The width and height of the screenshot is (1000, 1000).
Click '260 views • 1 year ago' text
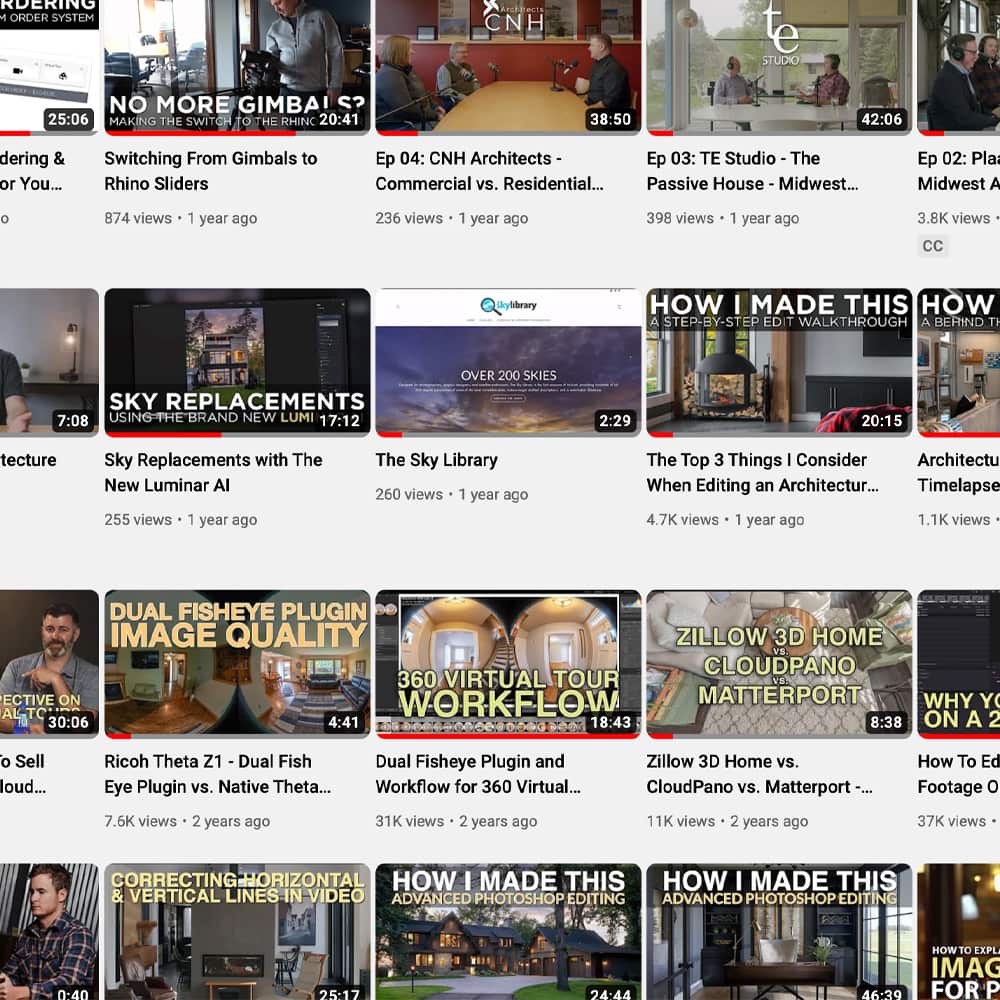[x=452, y=494]
